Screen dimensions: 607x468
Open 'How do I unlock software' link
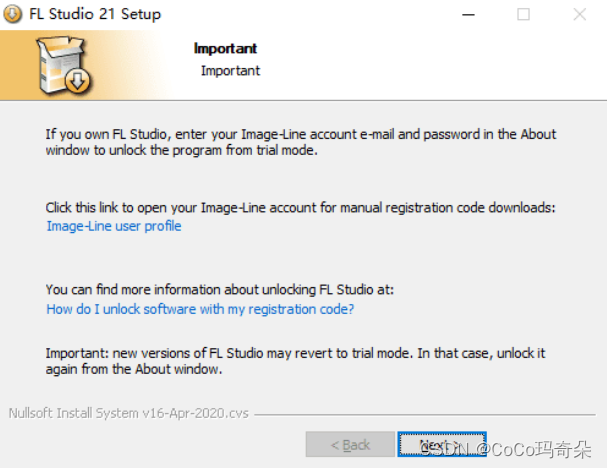pyautogui.click(x=200, y=309)
